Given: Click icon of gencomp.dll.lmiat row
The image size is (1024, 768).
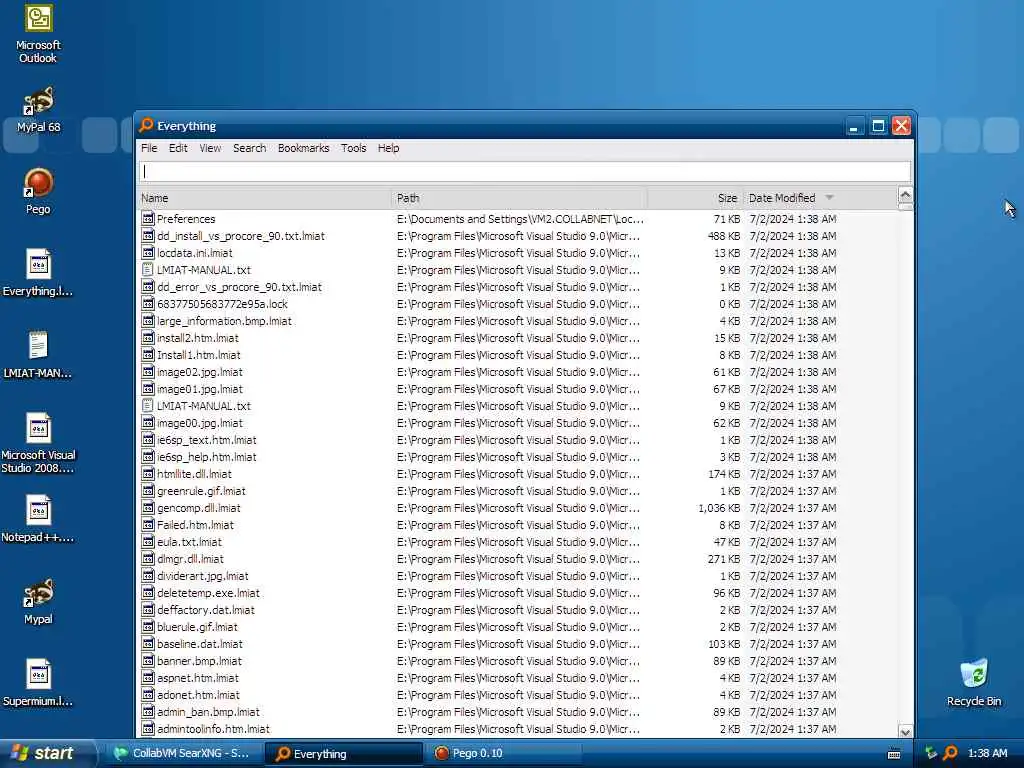Looking at the screenshot, I should click(x=148, y=507).
